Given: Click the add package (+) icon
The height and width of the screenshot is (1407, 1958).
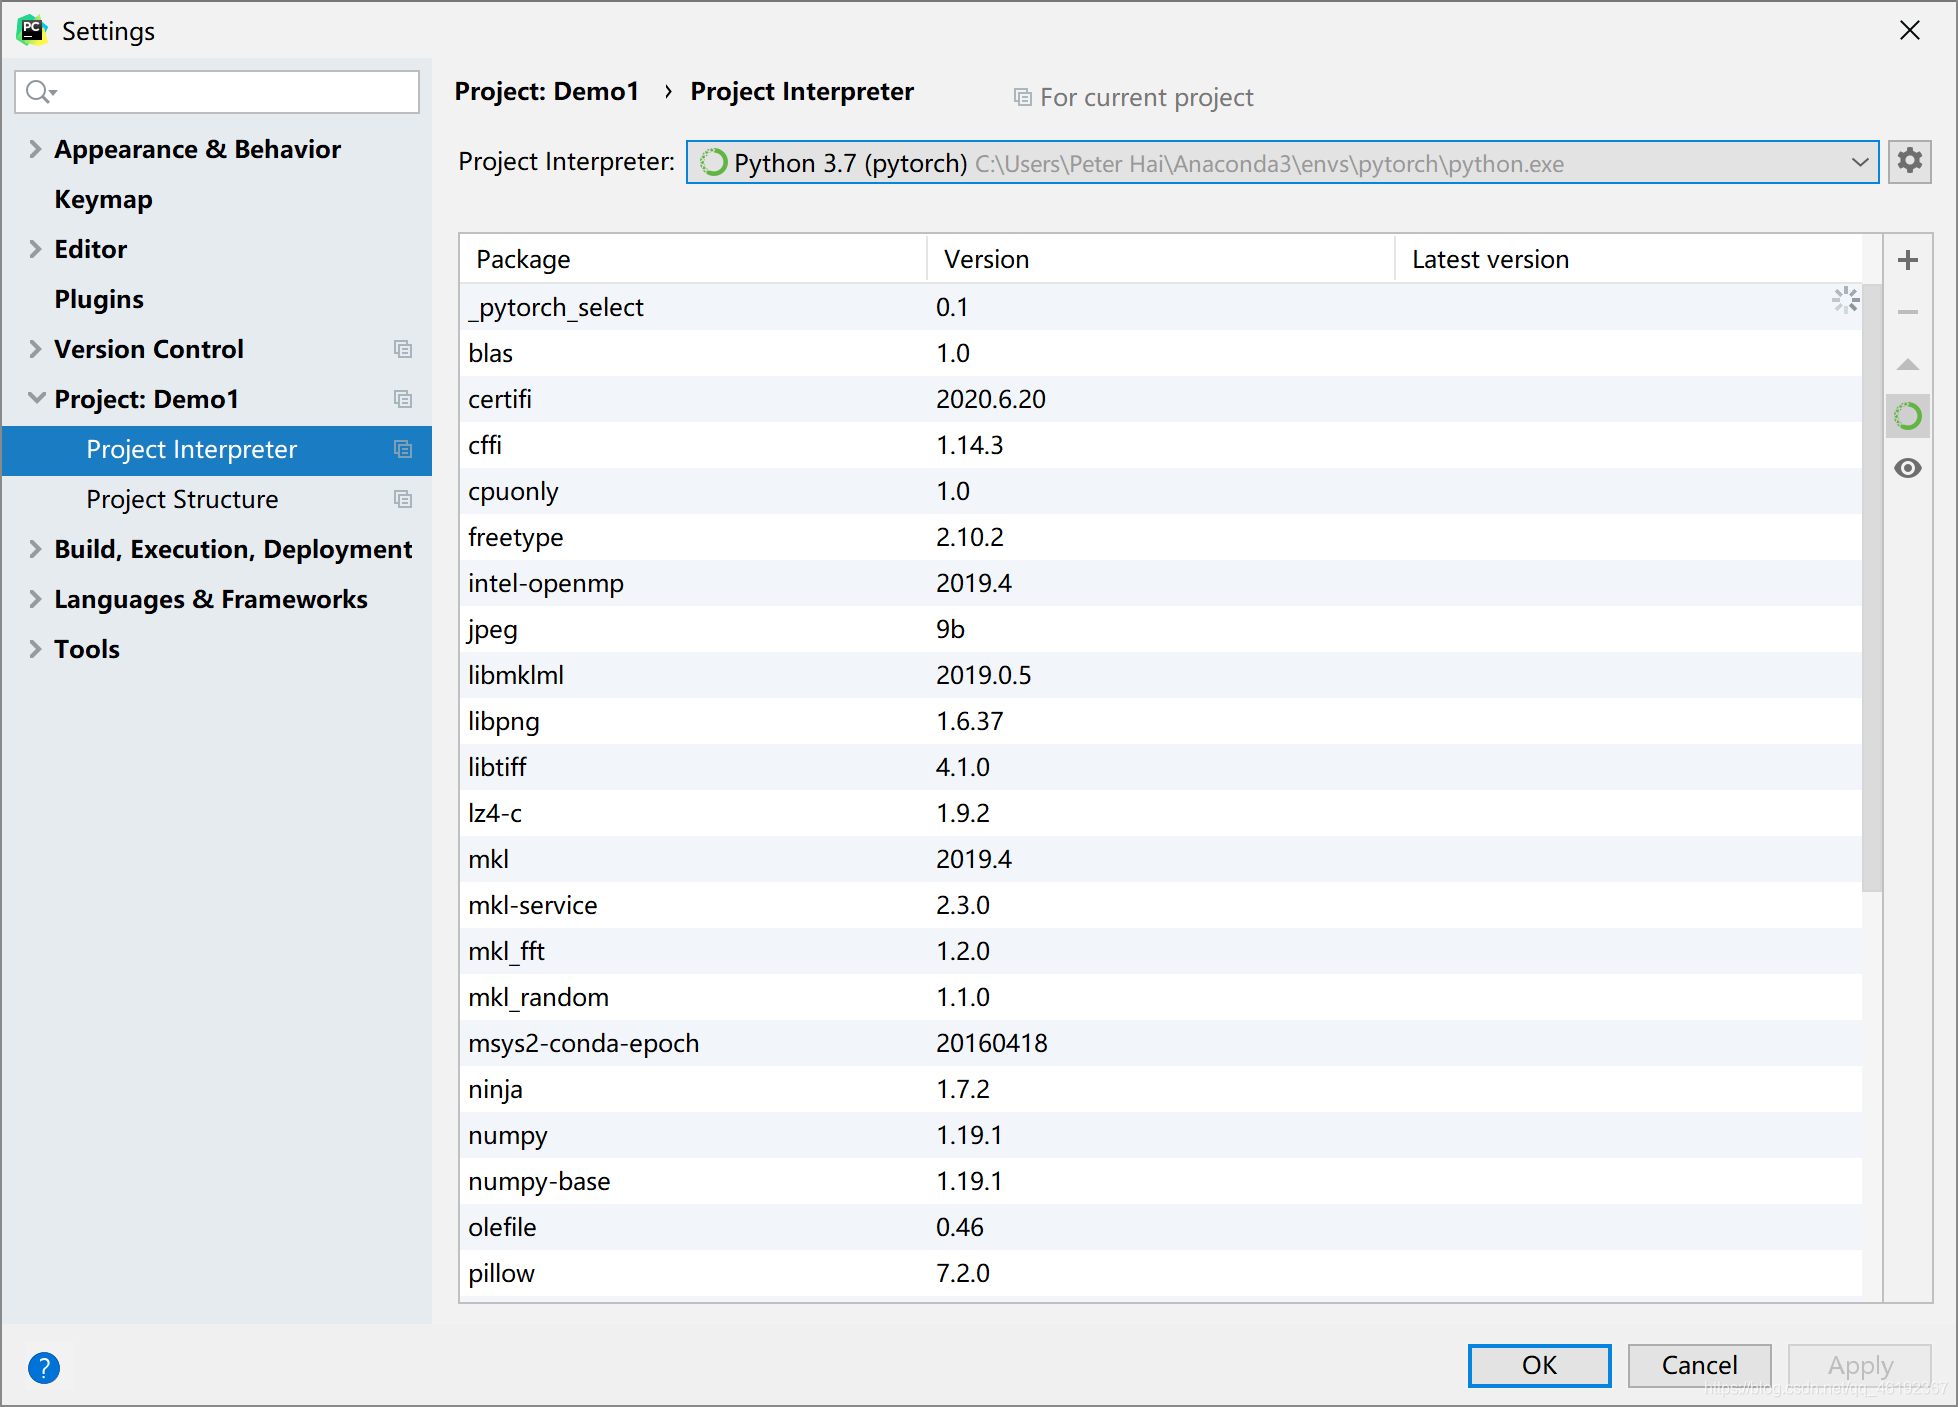Looking at the screenshot, I should tap(1908, 257).
